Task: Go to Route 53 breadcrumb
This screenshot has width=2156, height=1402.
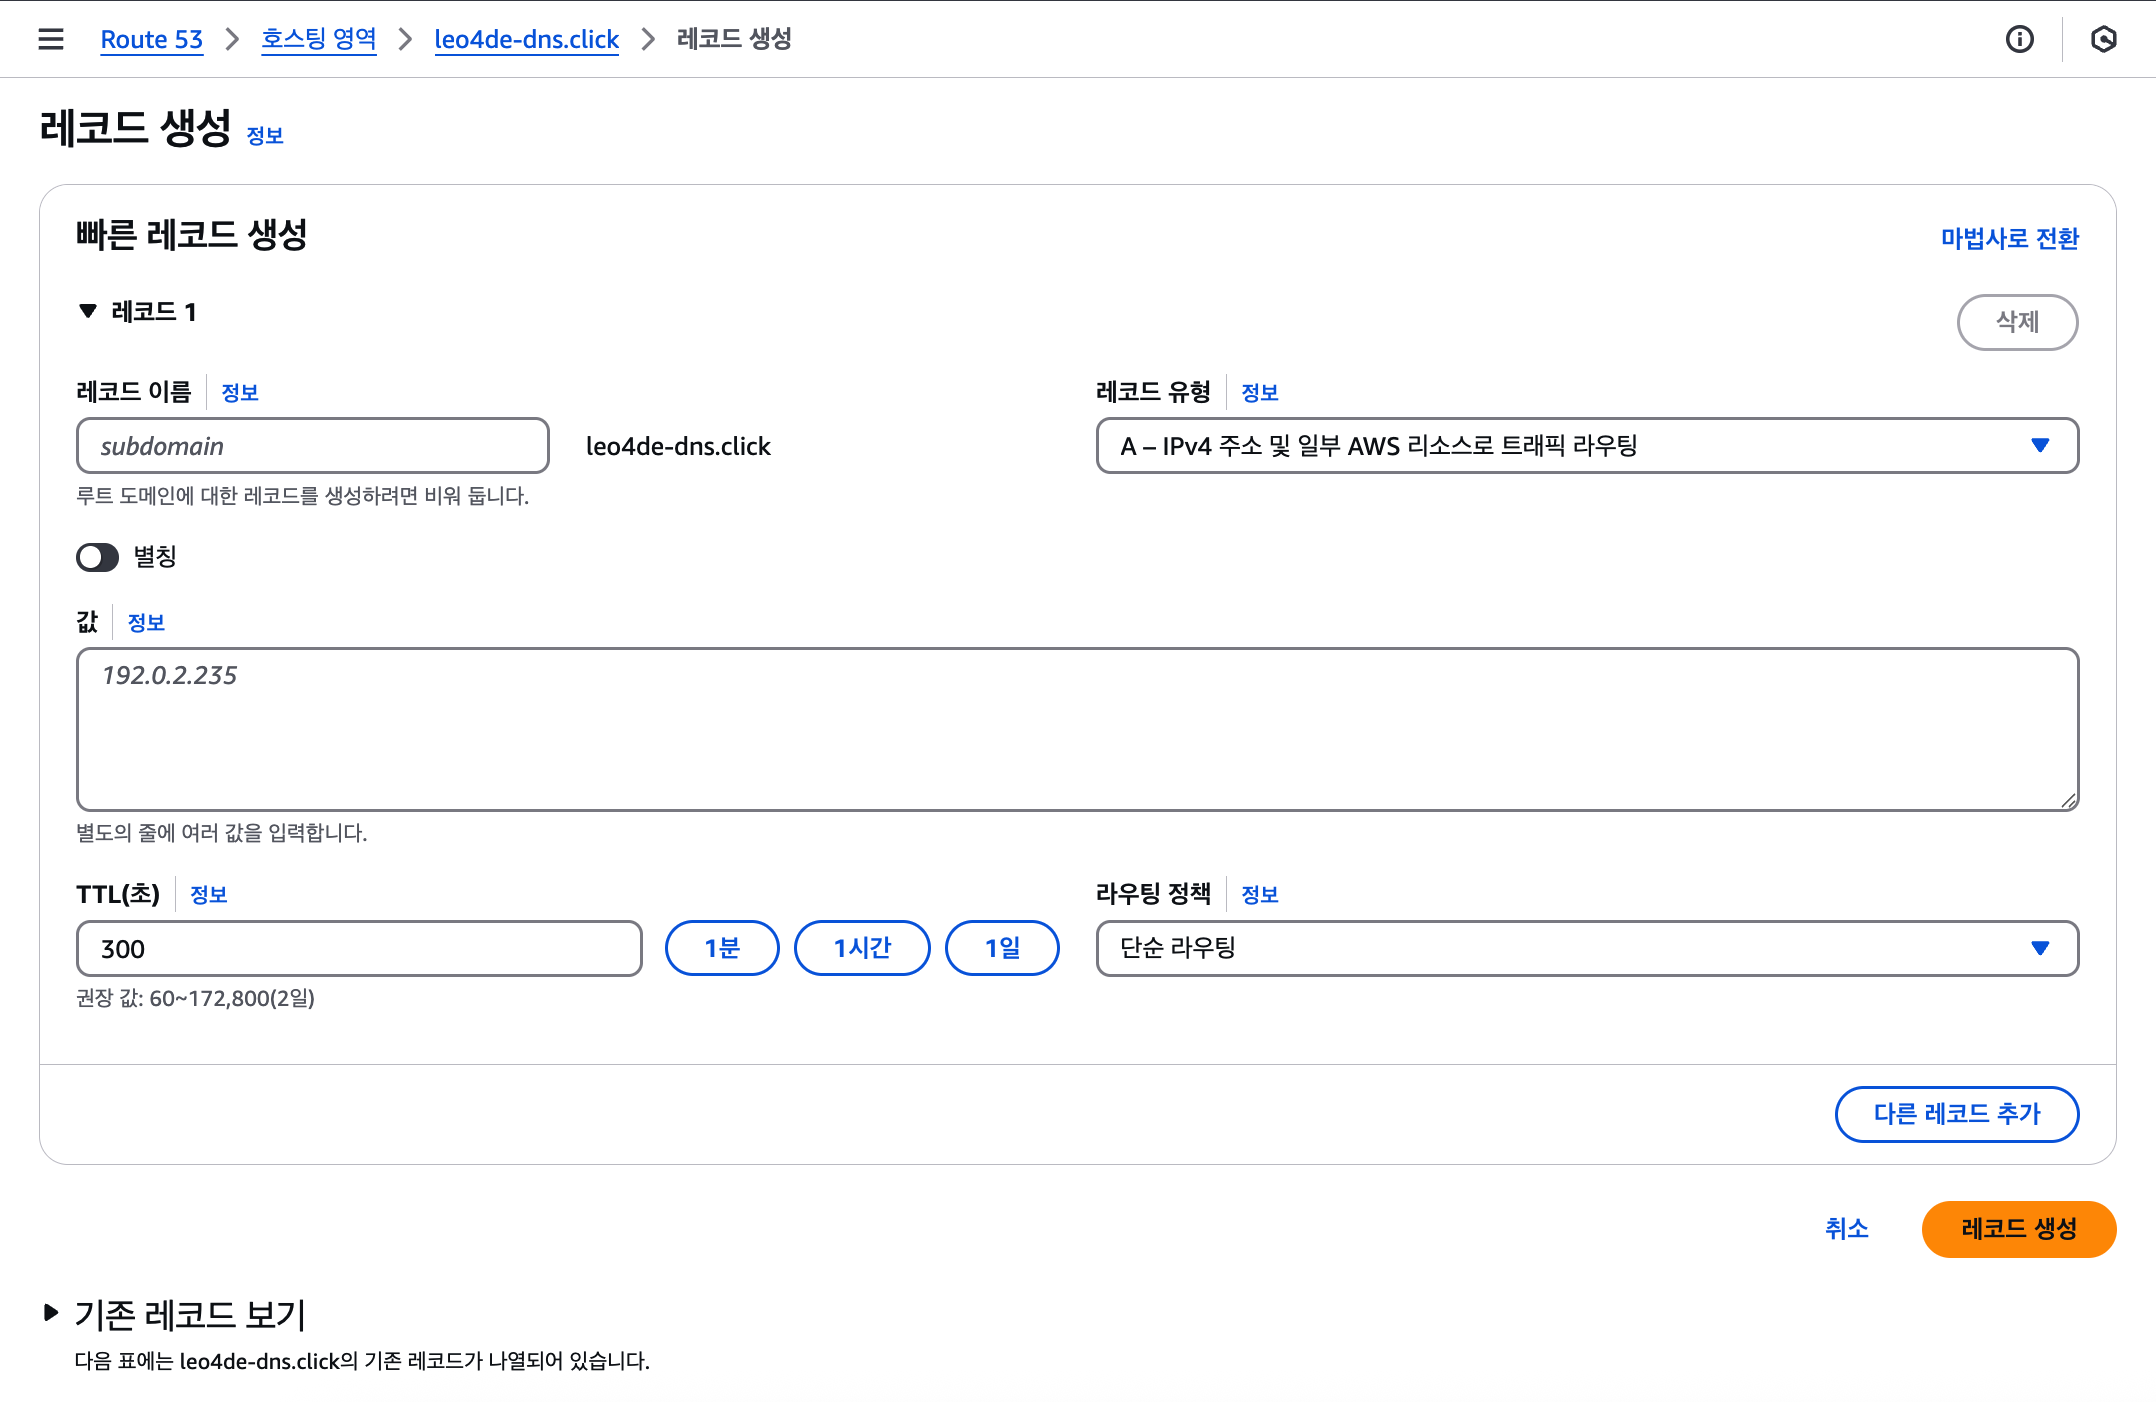Action: coord(152,39)
